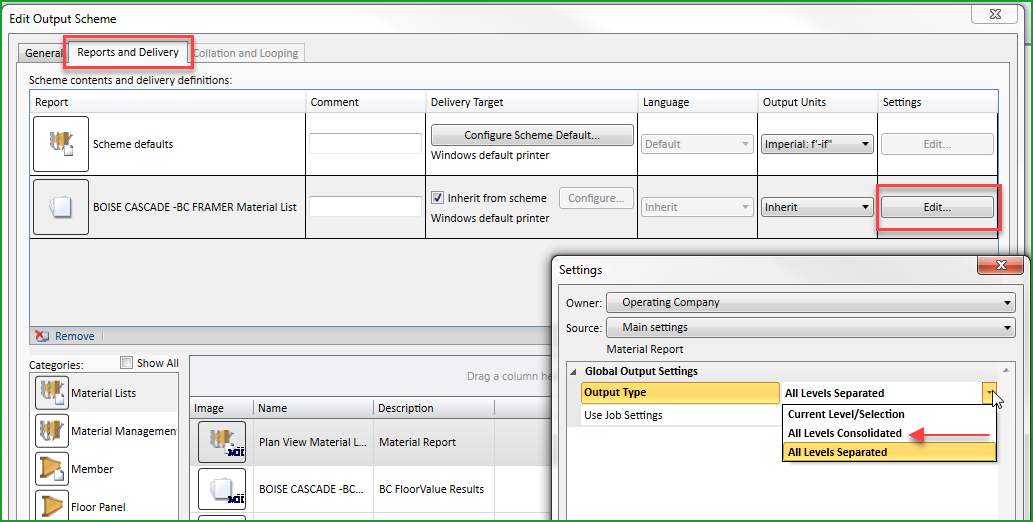Click the Name column header in reports list
The width and height of the screenshot is (1033, 522).
pyautogui.click(x=312, y=408)
